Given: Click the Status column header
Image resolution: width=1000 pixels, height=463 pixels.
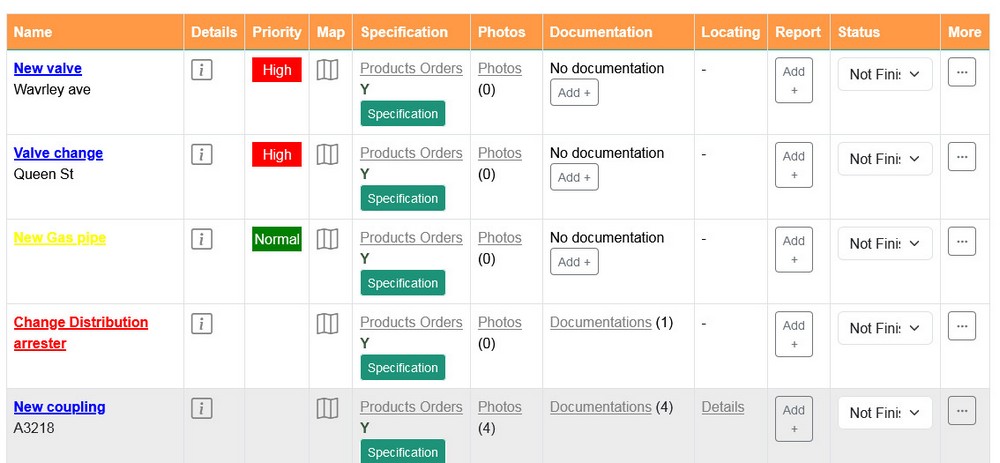Looking at the screenshot, I should [x=858, y=32].
